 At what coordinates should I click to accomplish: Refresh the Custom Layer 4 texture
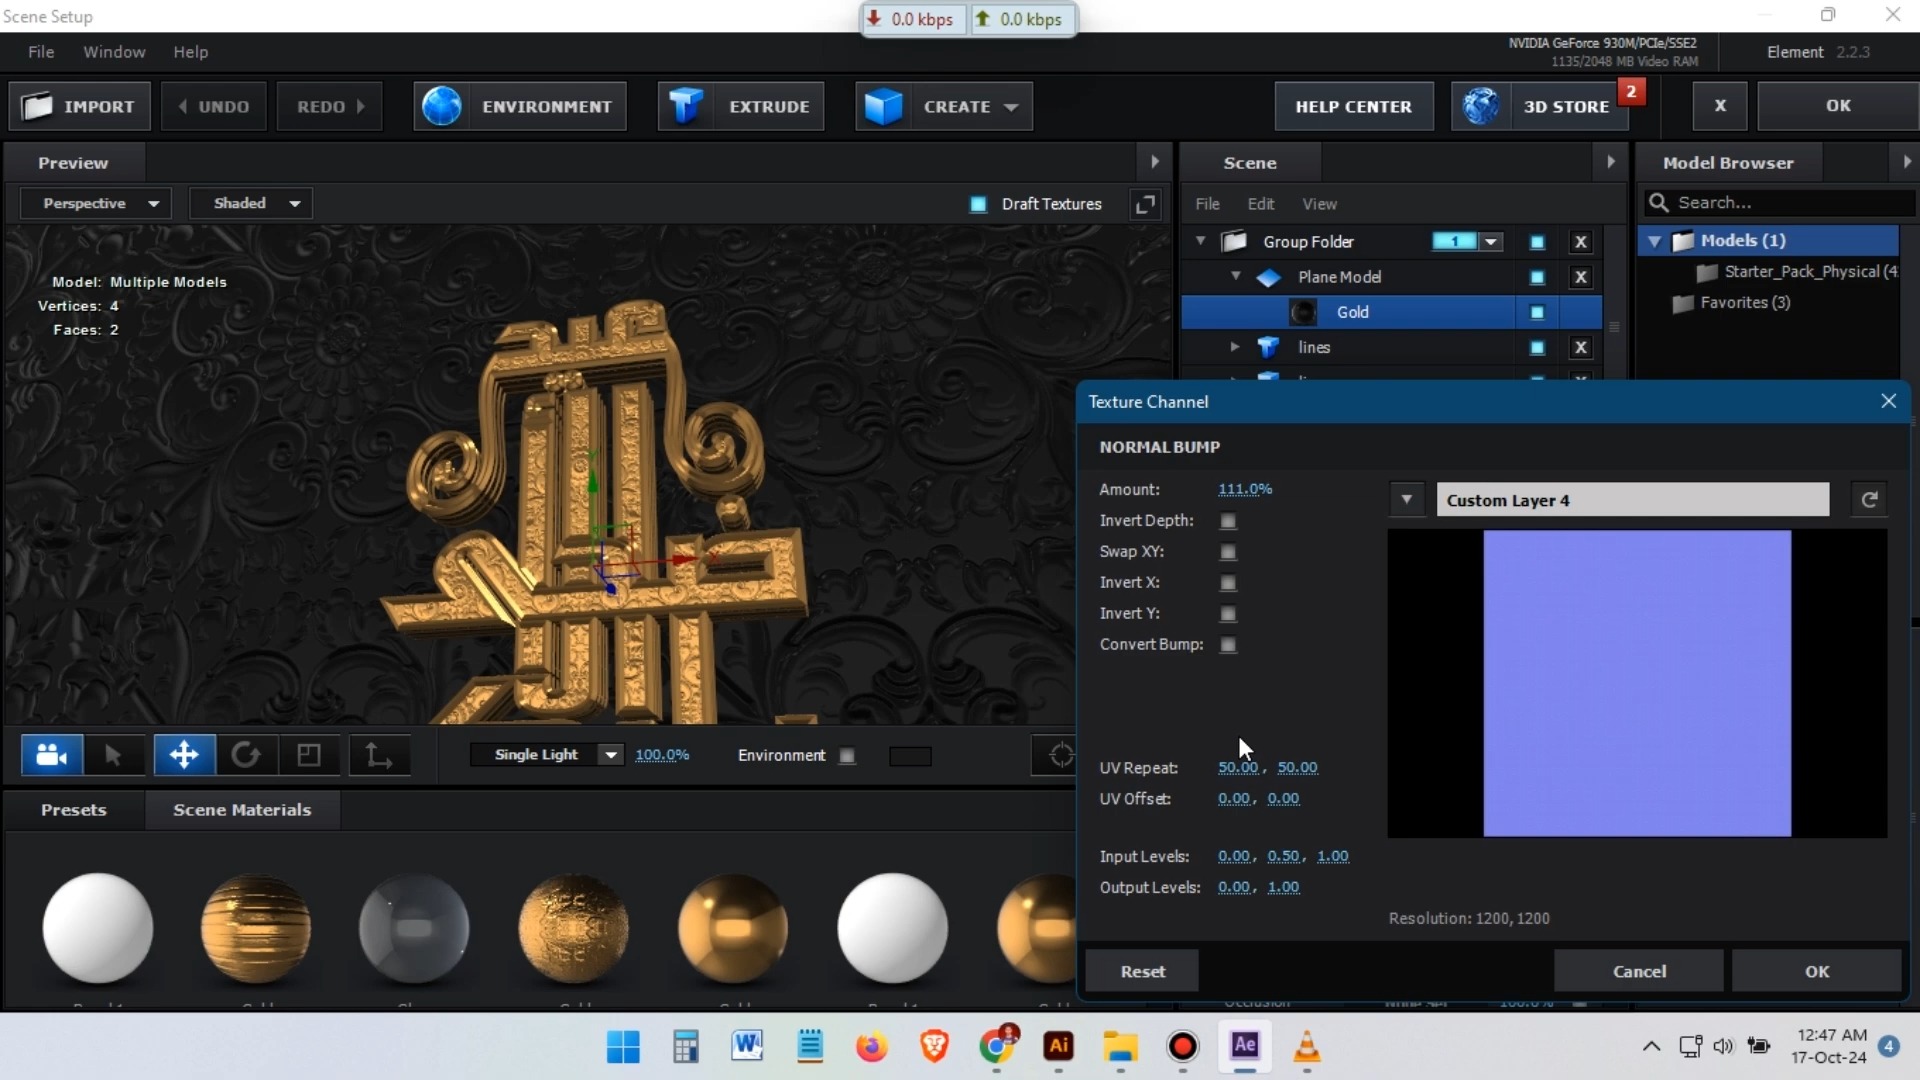1869,499
